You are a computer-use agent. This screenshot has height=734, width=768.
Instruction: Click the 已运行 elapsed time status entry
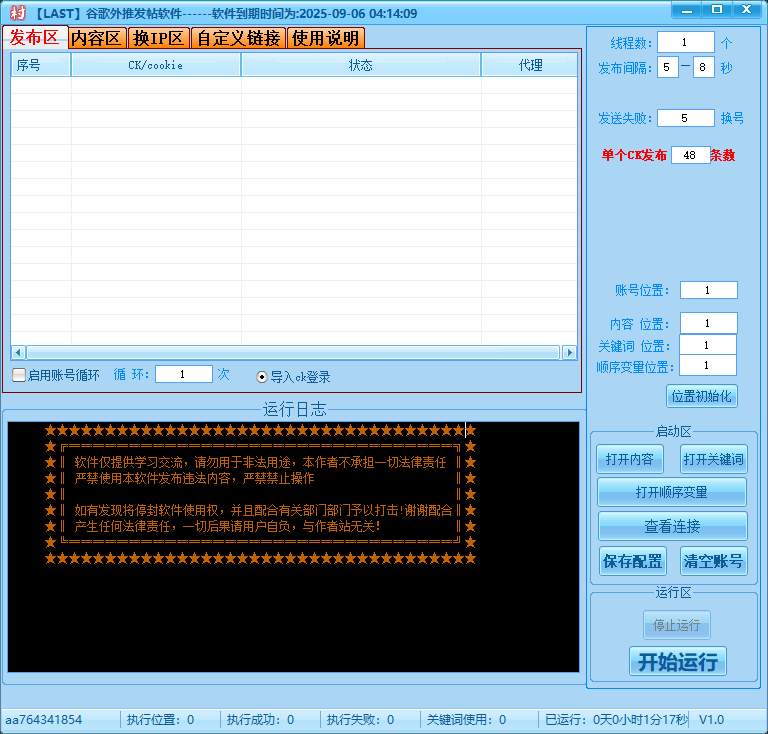616,720
